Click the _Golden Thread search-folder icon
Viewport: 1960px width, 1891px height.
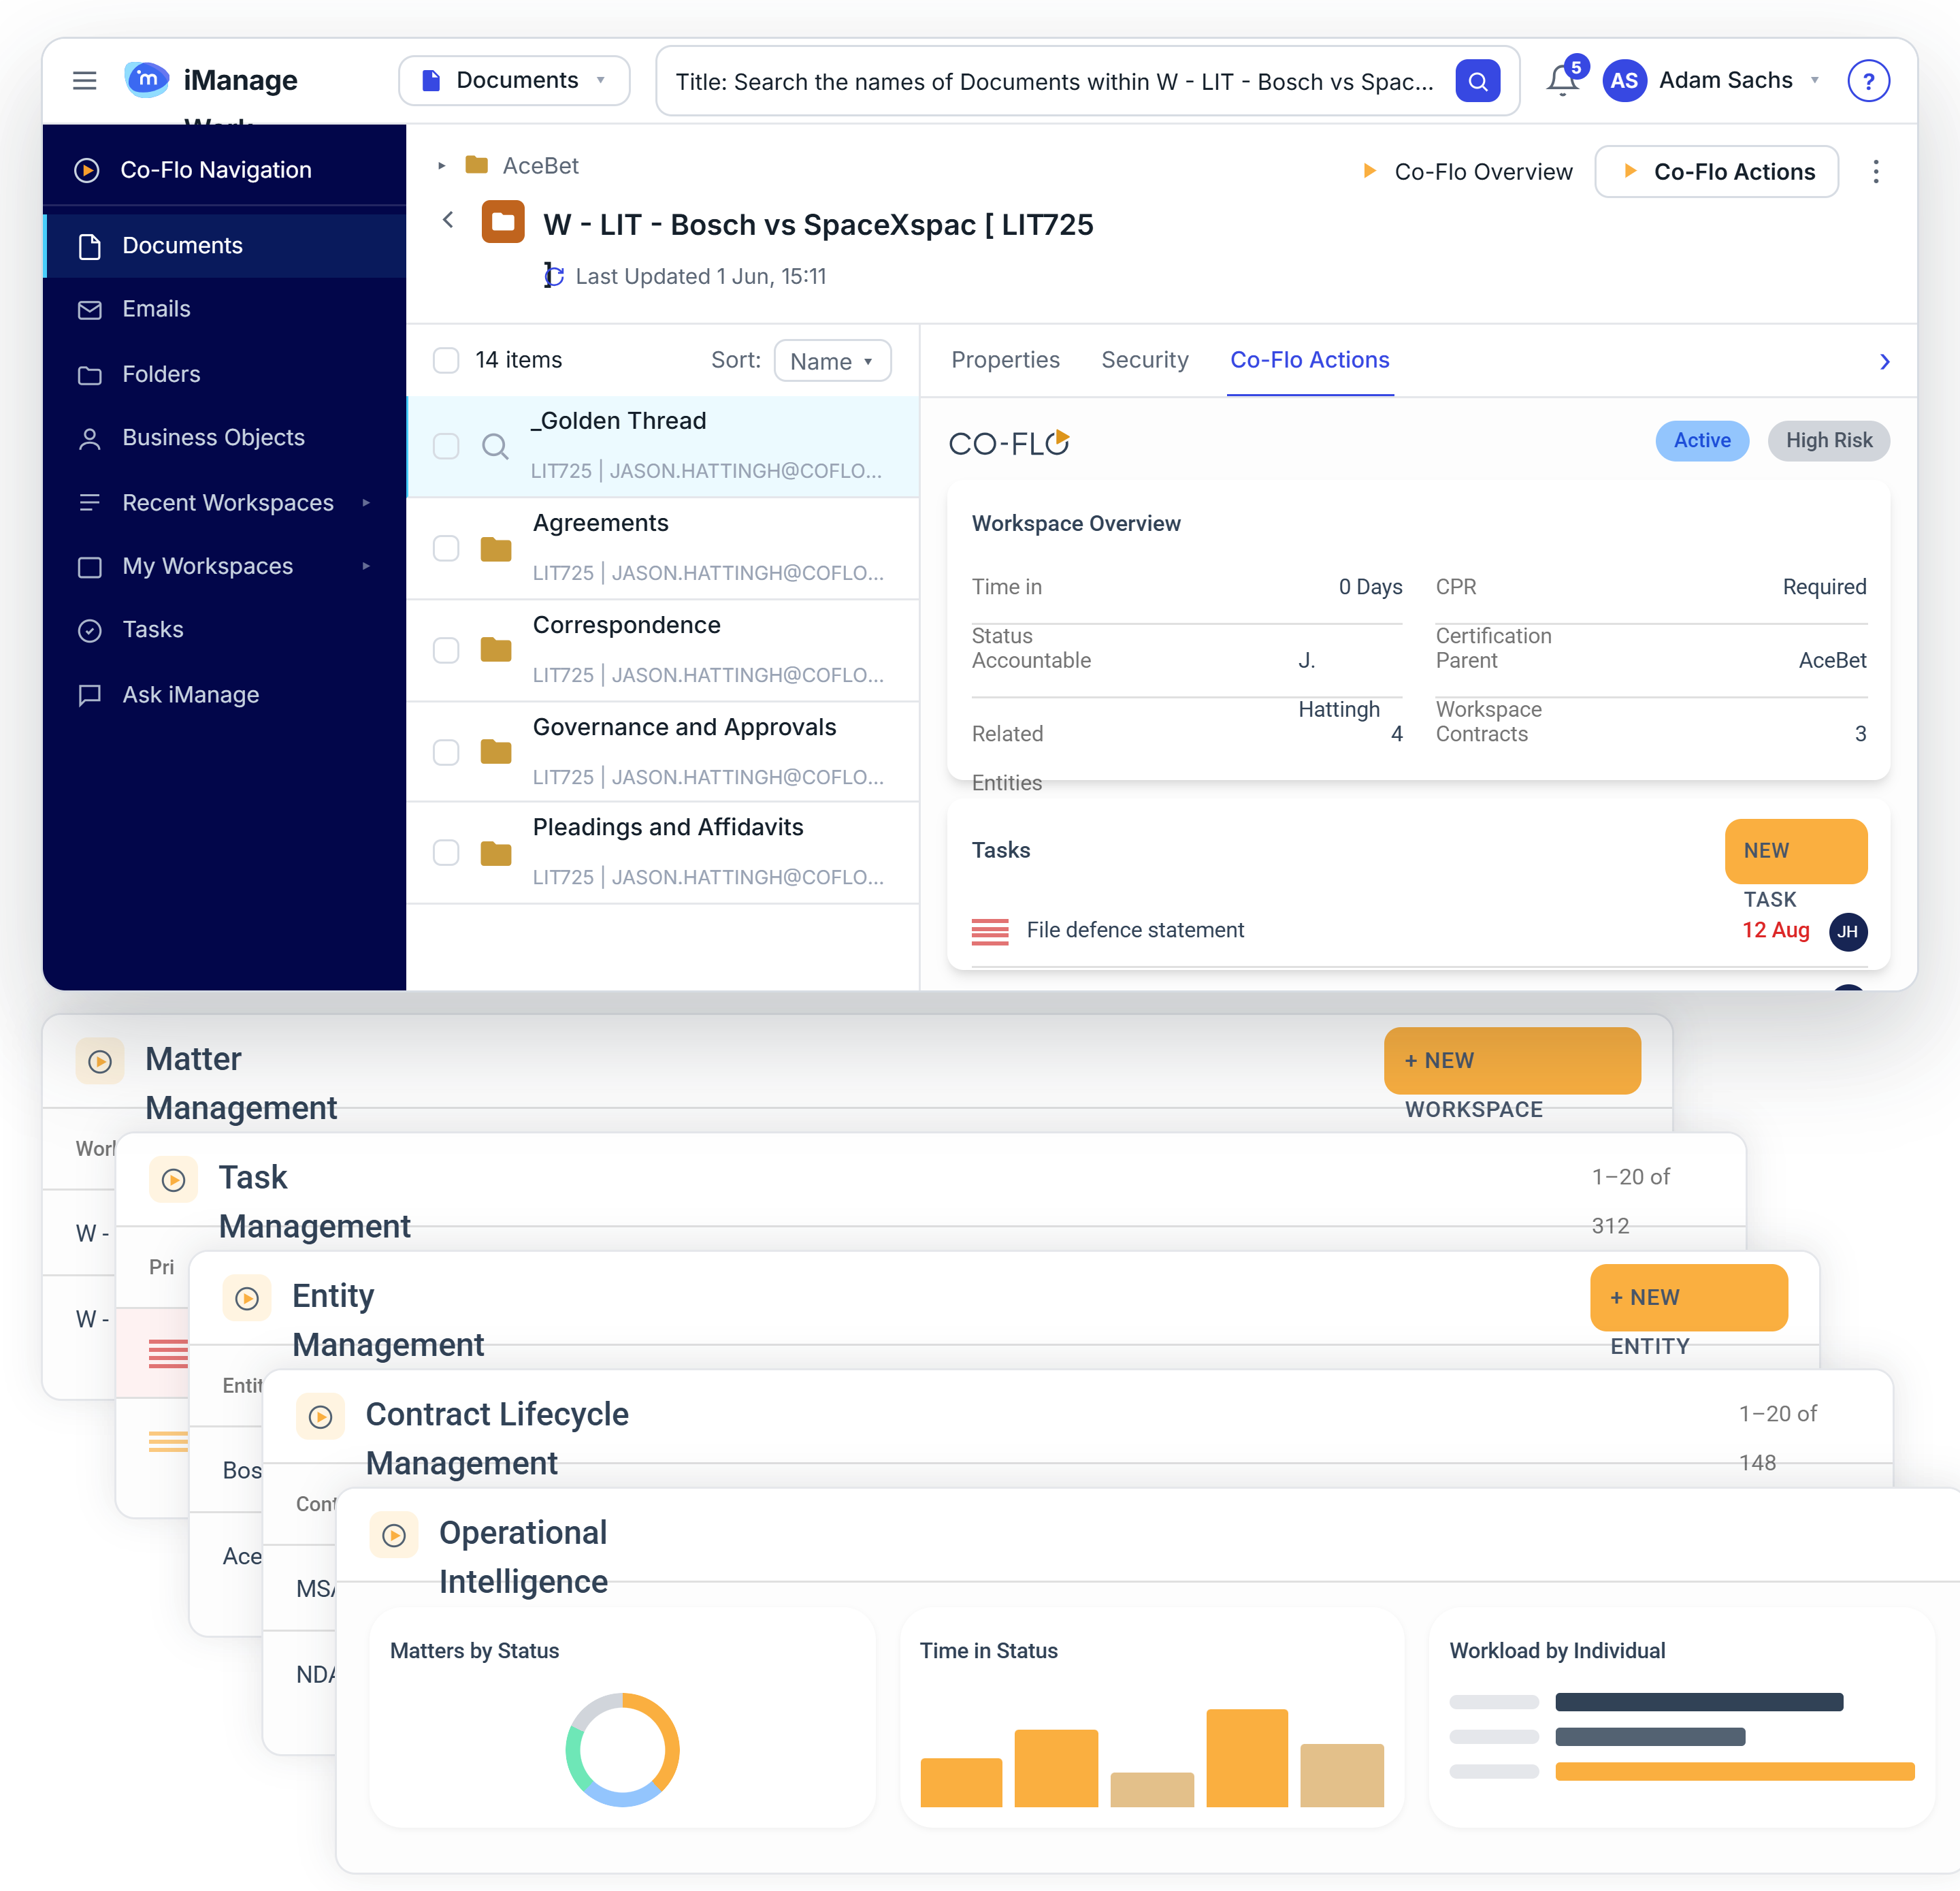(x=495, y=446)
